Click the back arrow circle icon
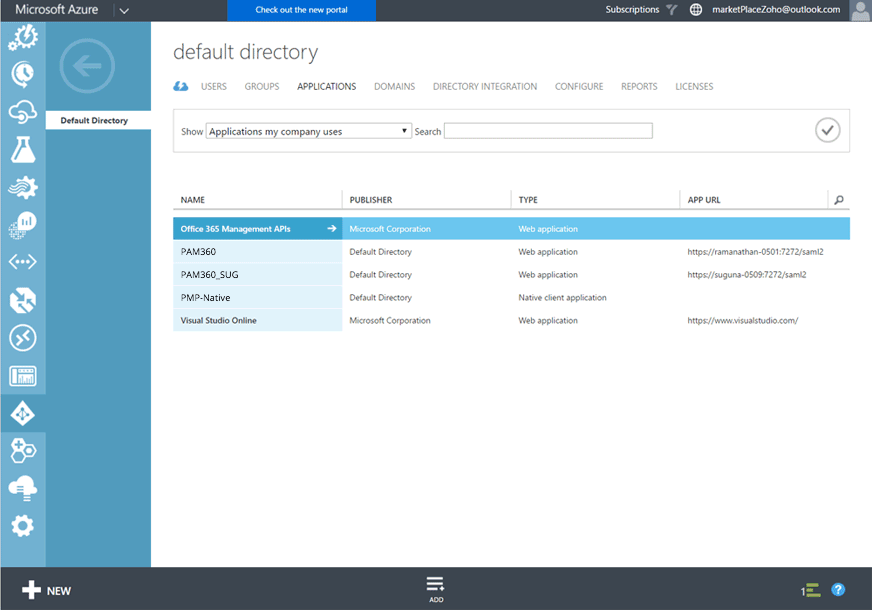The image size is (873, 610). pos(88,67)
